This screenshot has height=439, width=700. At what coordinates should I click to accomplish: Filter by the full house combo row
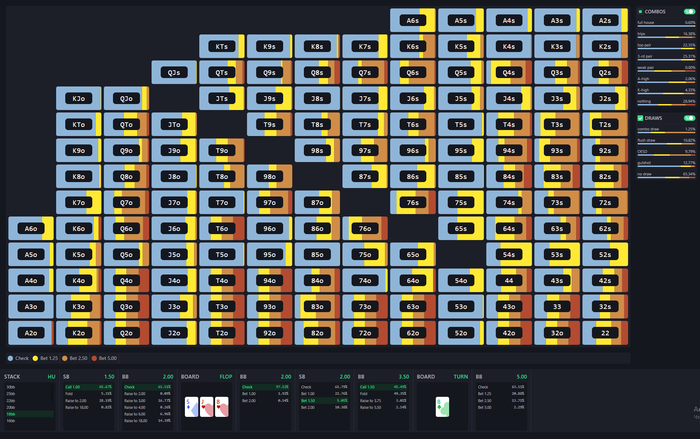[666, 23]
